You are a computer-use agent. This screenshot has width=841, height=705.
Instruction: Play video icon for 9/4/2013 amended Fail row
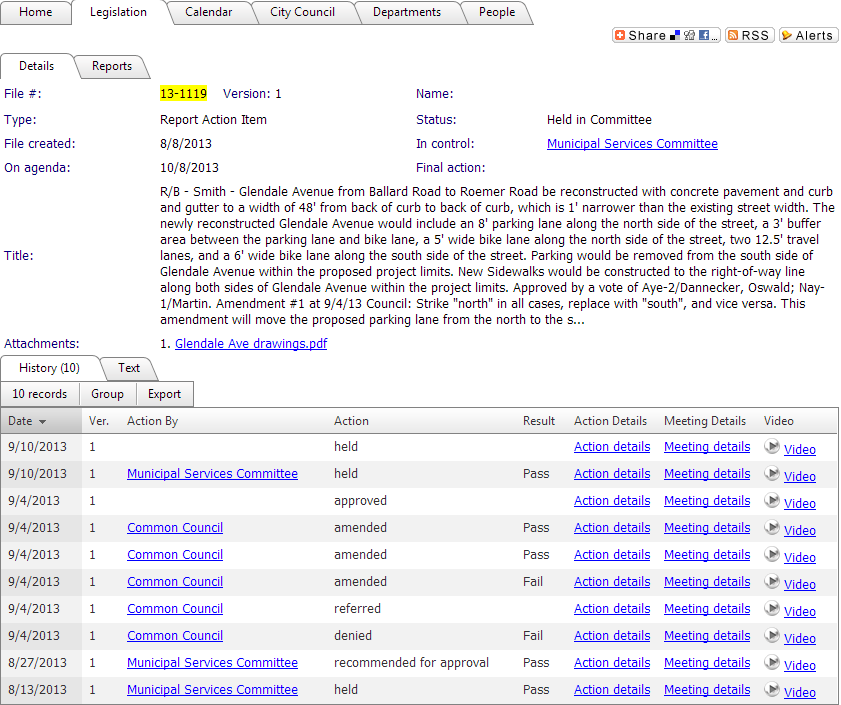(772, 582)
